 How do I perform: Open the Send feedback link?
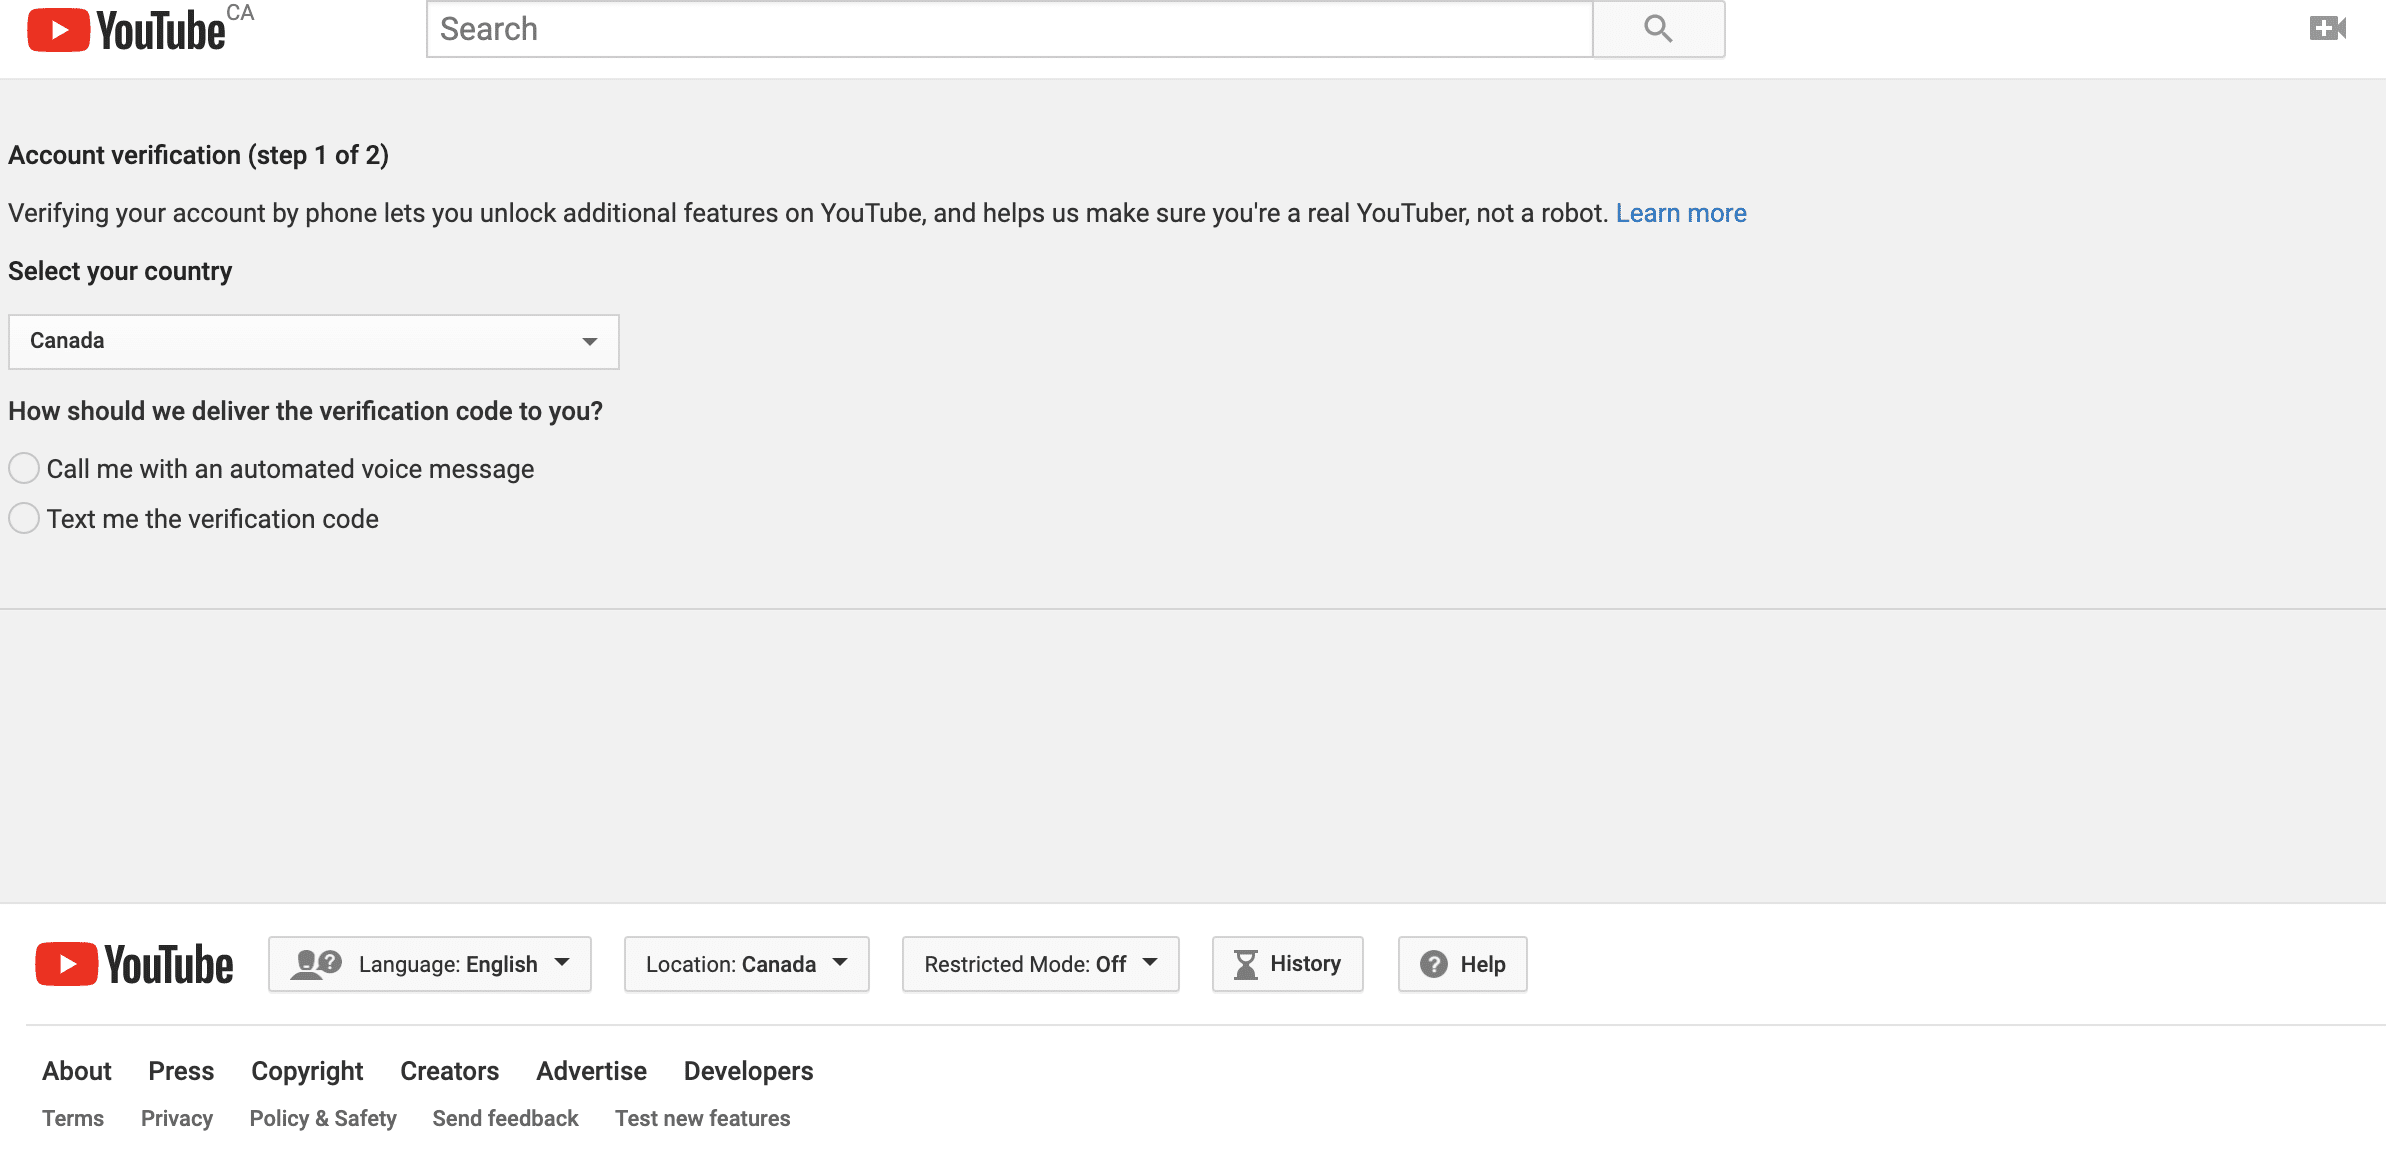(x=505, y=1118)
